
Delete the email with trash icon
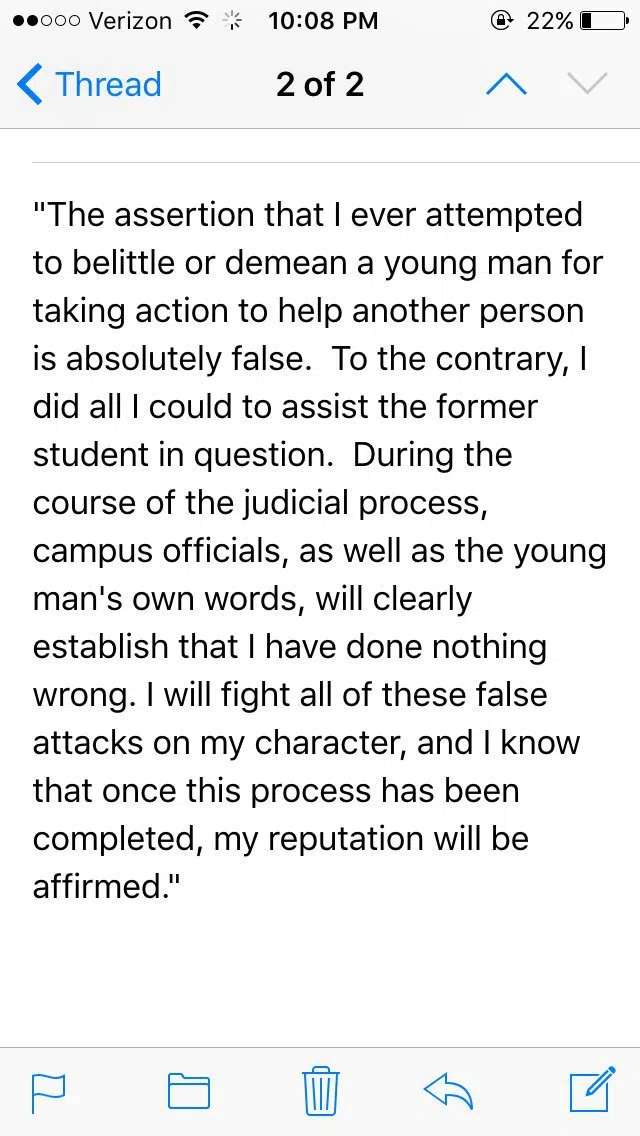point(320,1090)
